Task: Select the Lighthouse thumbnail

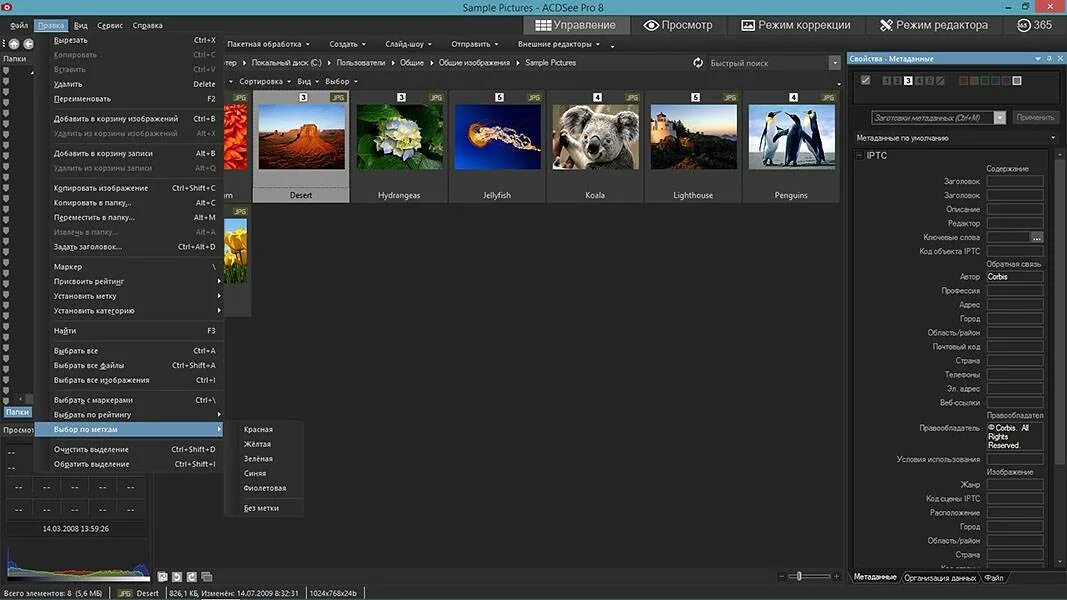Action: point(693,147)
